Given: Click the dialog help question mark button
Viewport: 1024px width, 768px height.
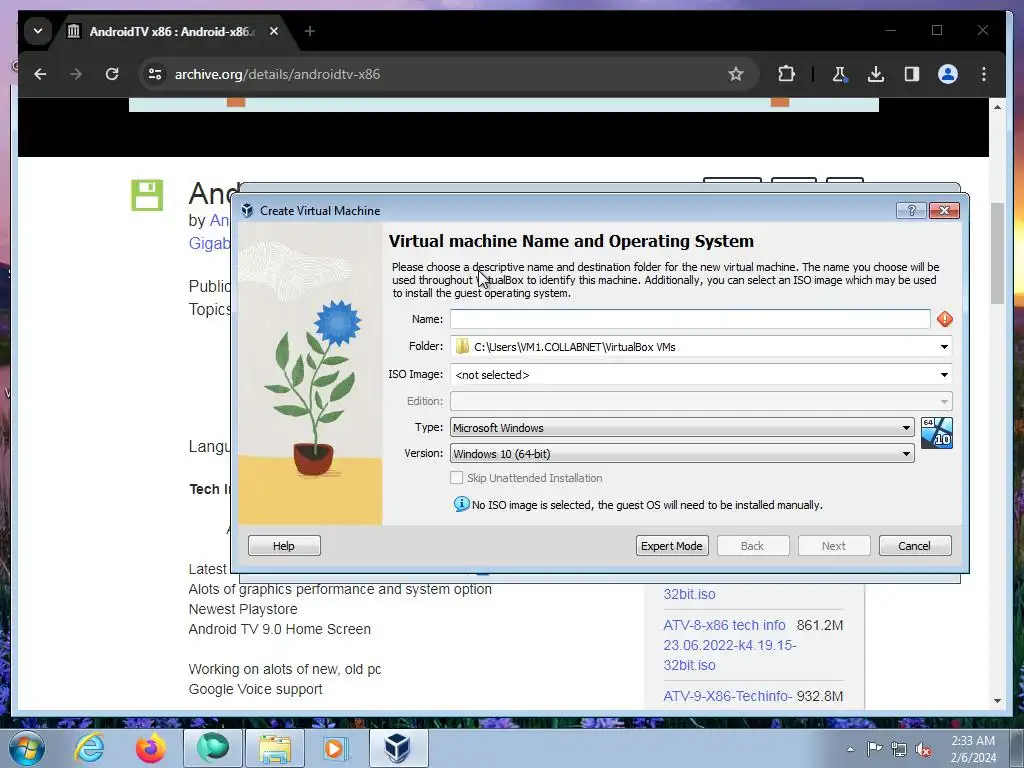Looking at the screenshot, I should tap(912, 210).
